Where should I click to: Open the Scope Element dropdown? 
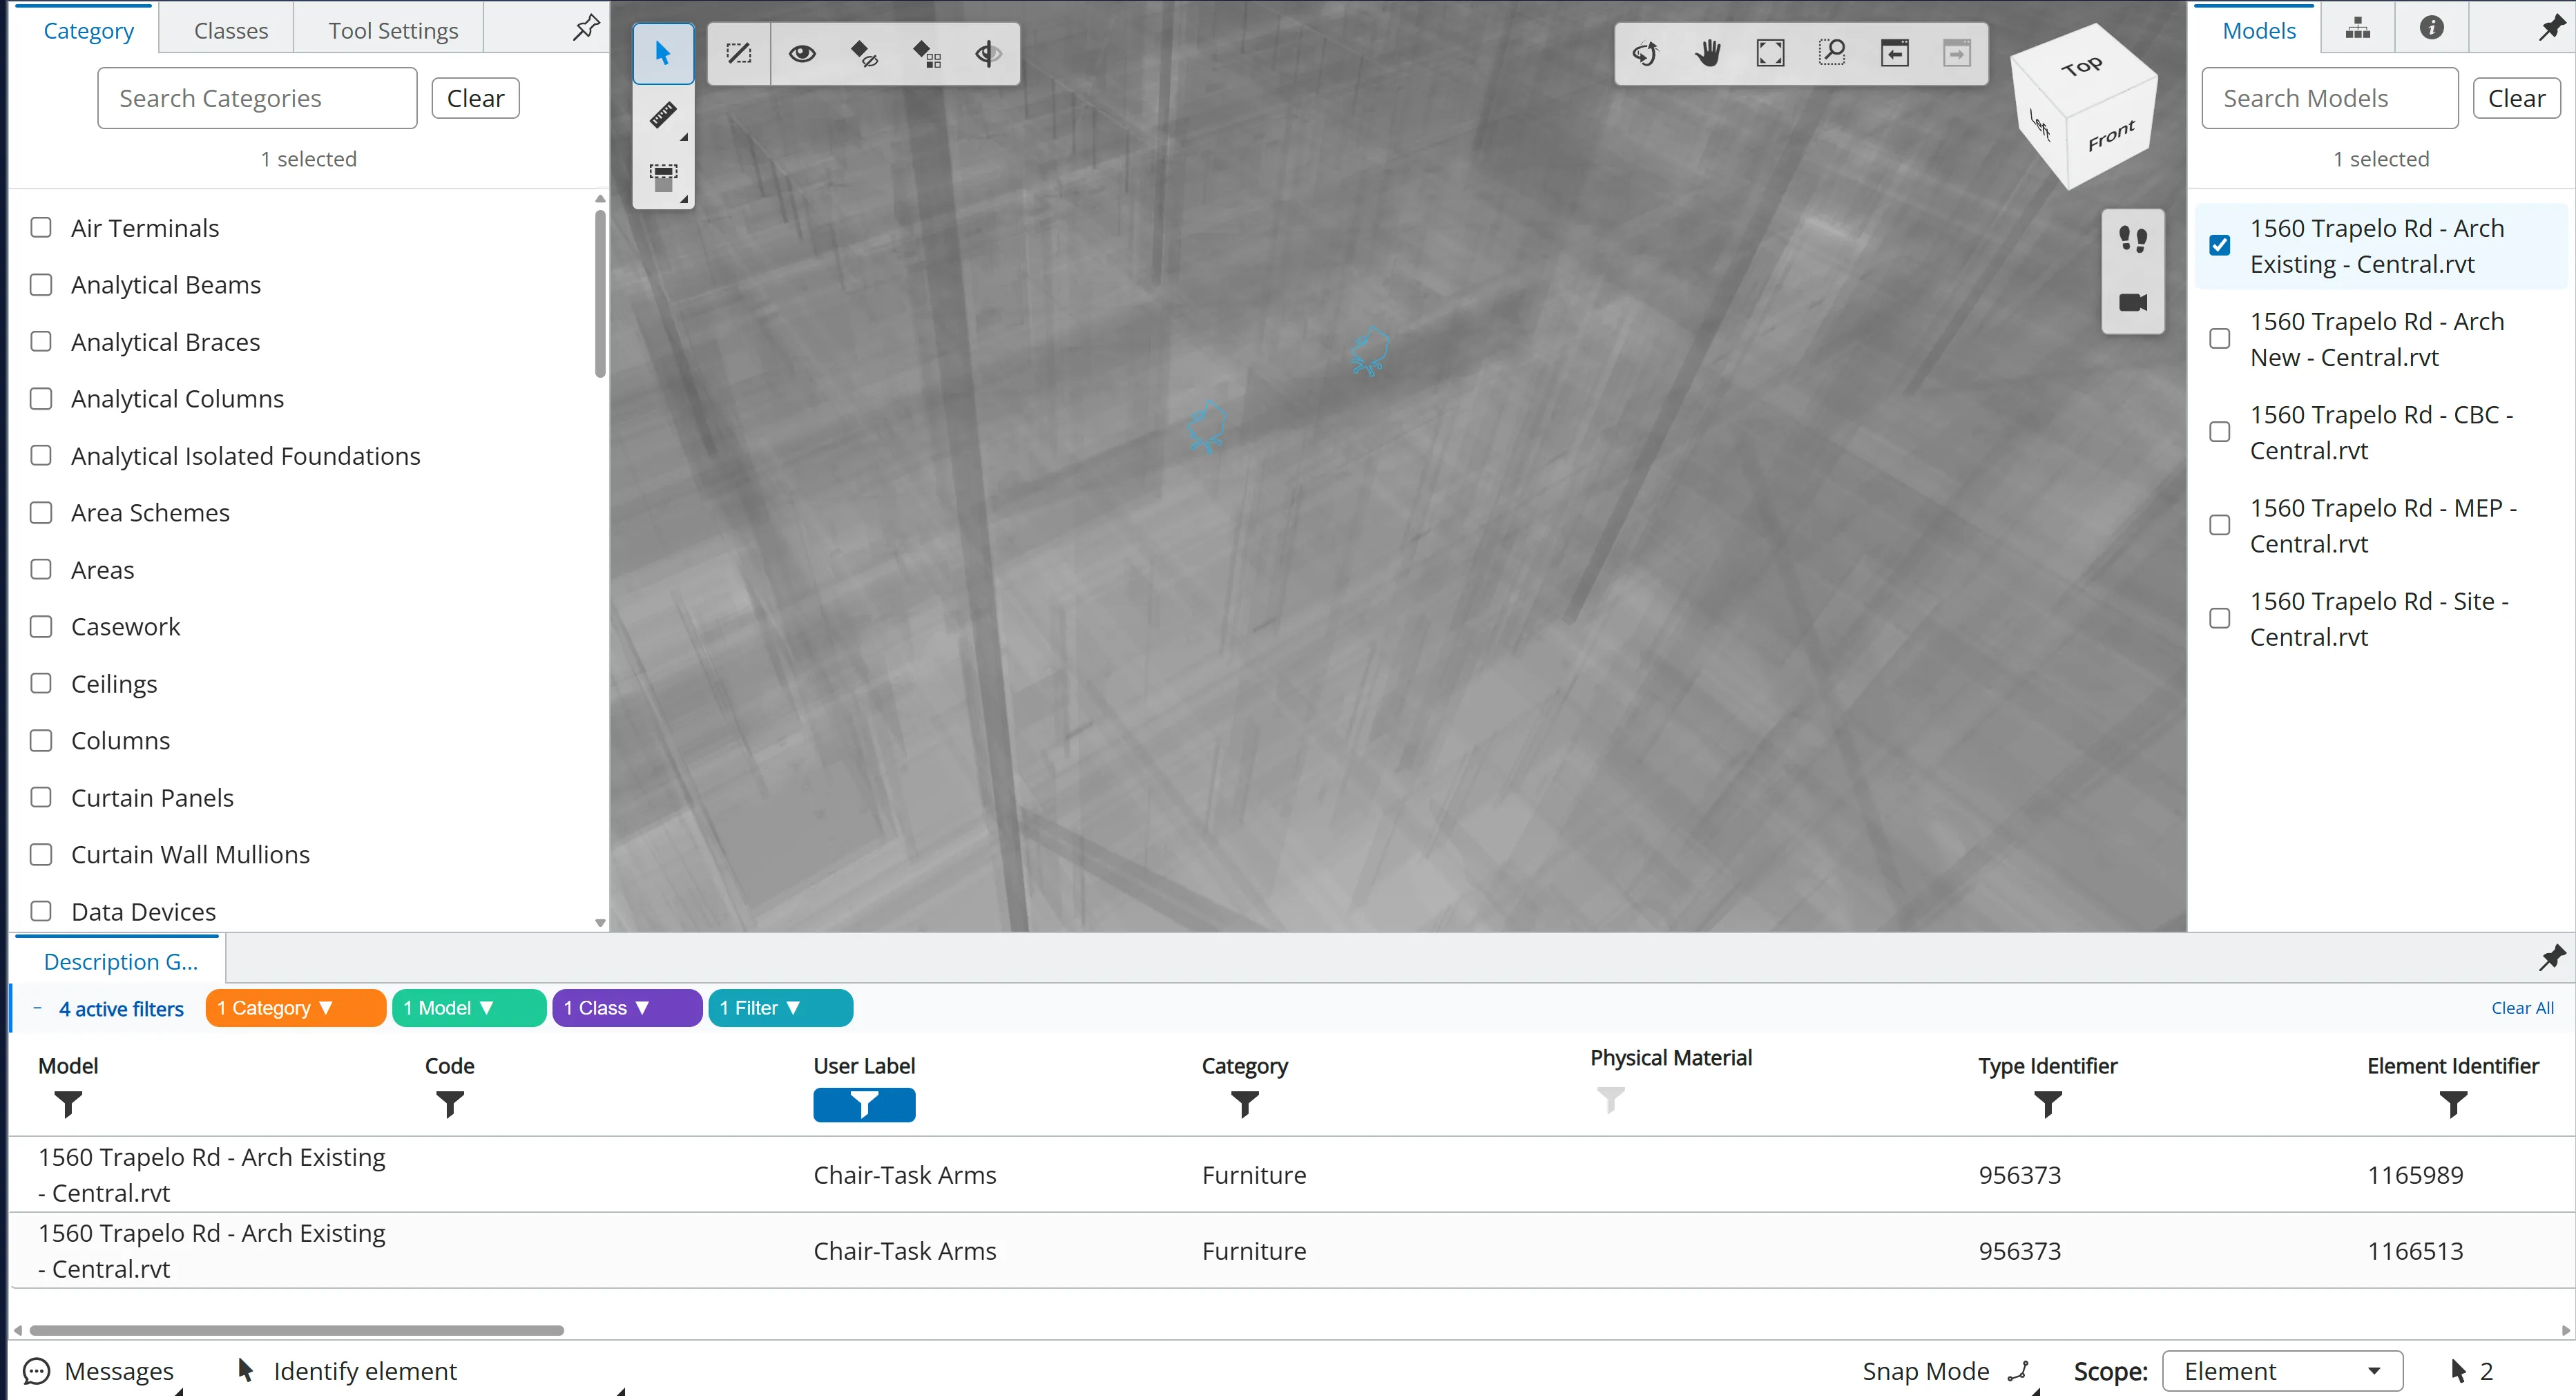(2281, 1371)
